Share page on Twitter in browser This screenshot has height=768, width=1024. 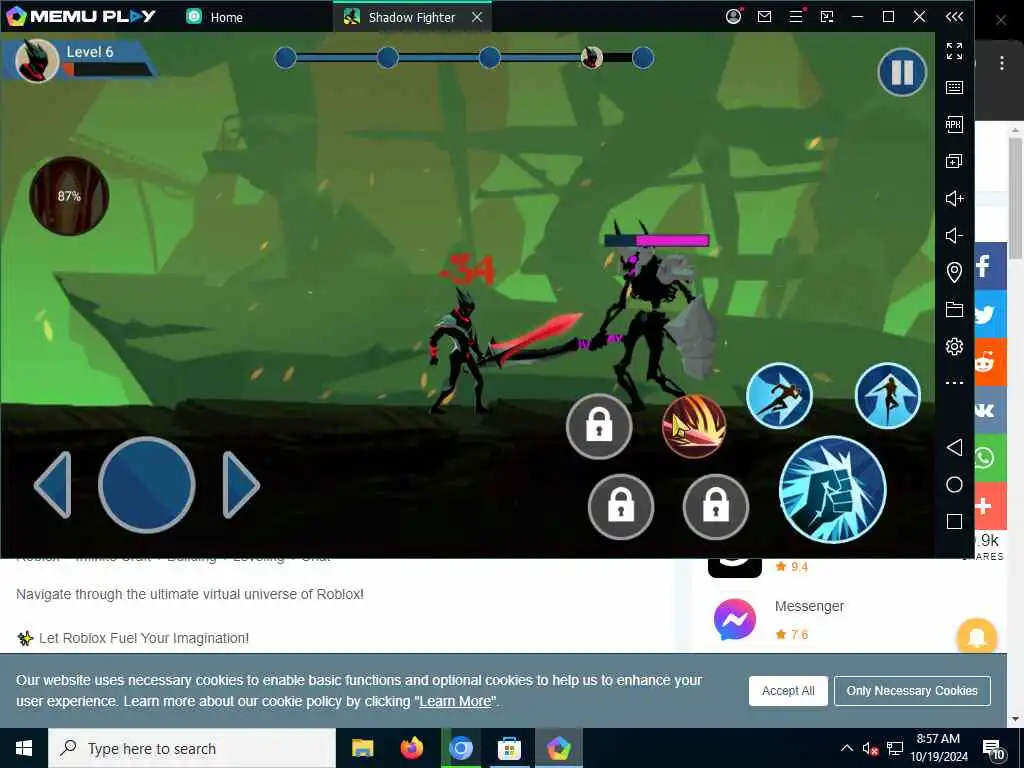click(x=990, y=313)
